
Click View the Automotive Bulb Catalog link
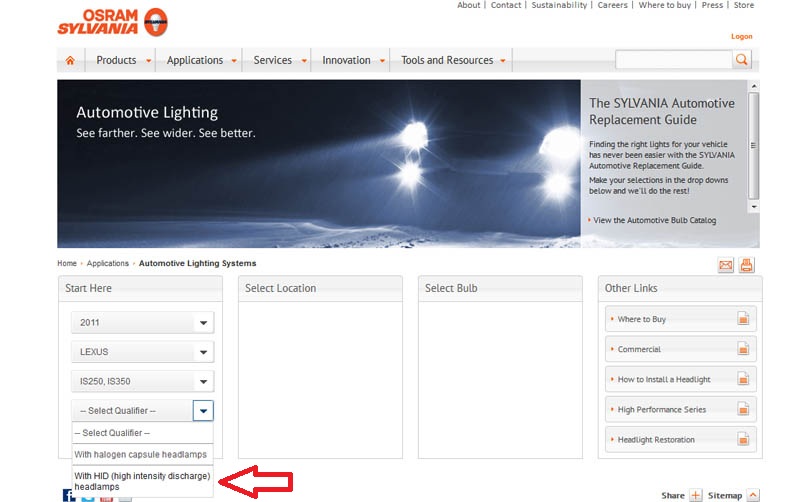pos(655,220)
